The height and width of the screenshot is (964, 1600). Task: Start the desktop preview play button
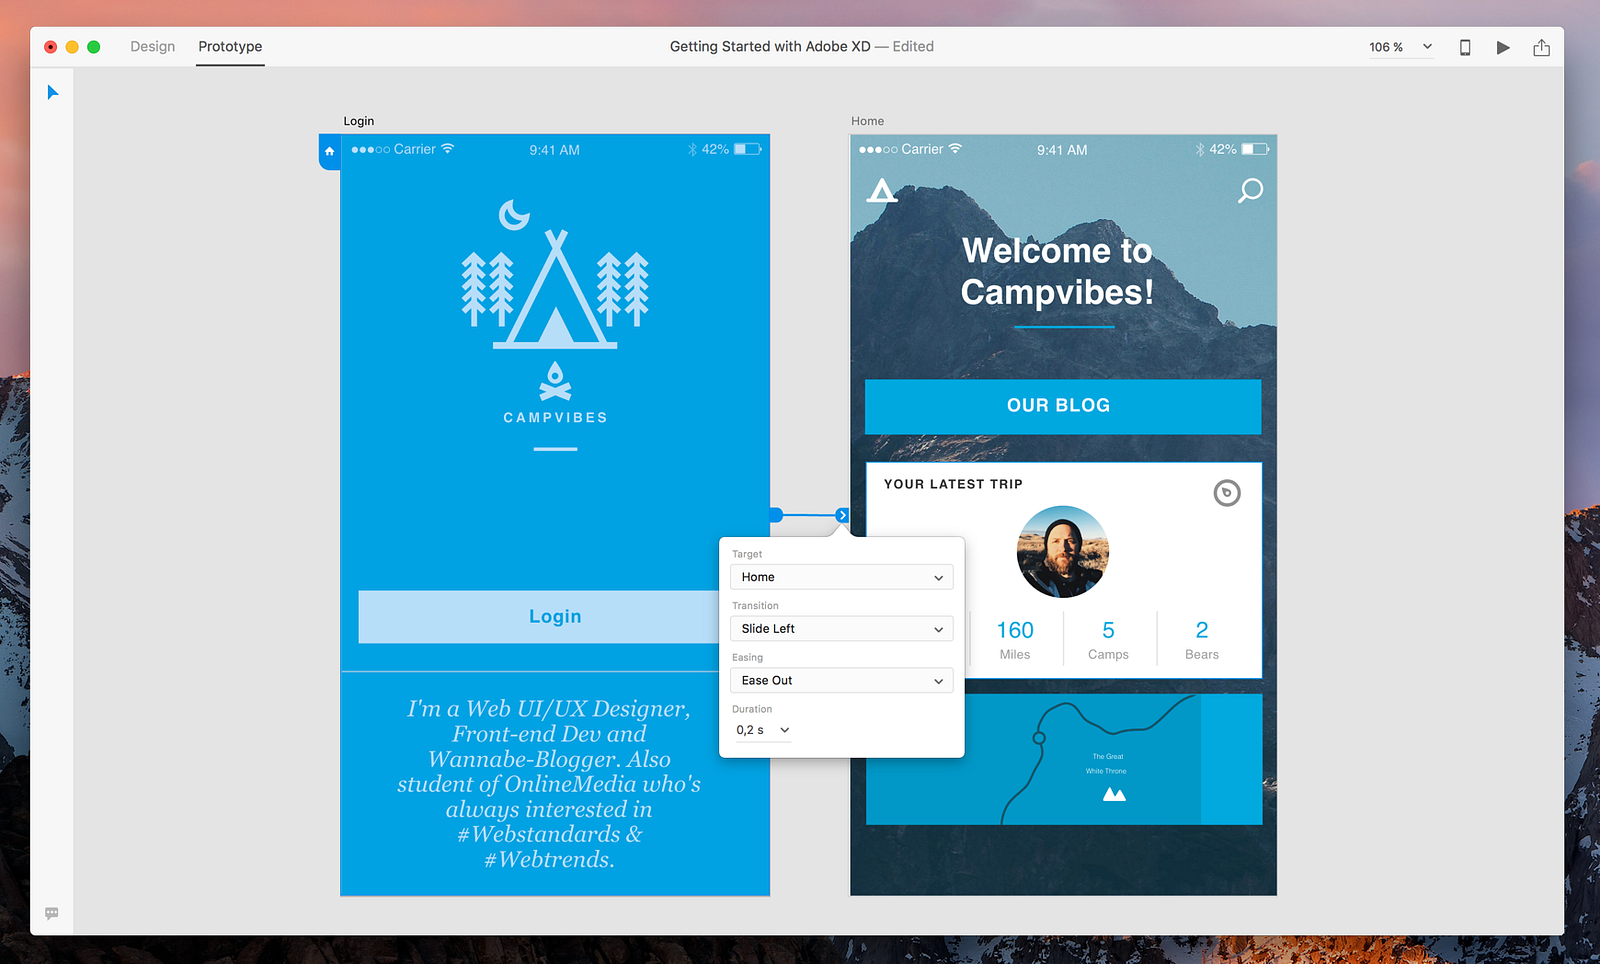click(1503, 47)
